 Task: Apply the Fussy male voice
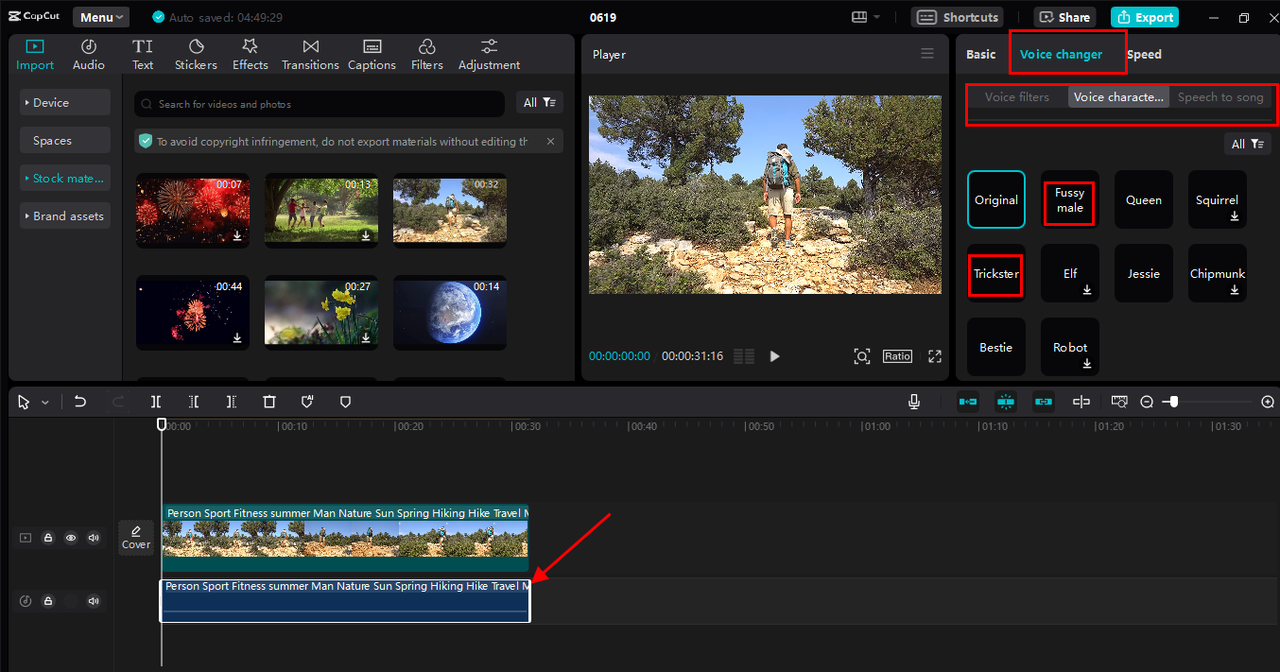1070,200
